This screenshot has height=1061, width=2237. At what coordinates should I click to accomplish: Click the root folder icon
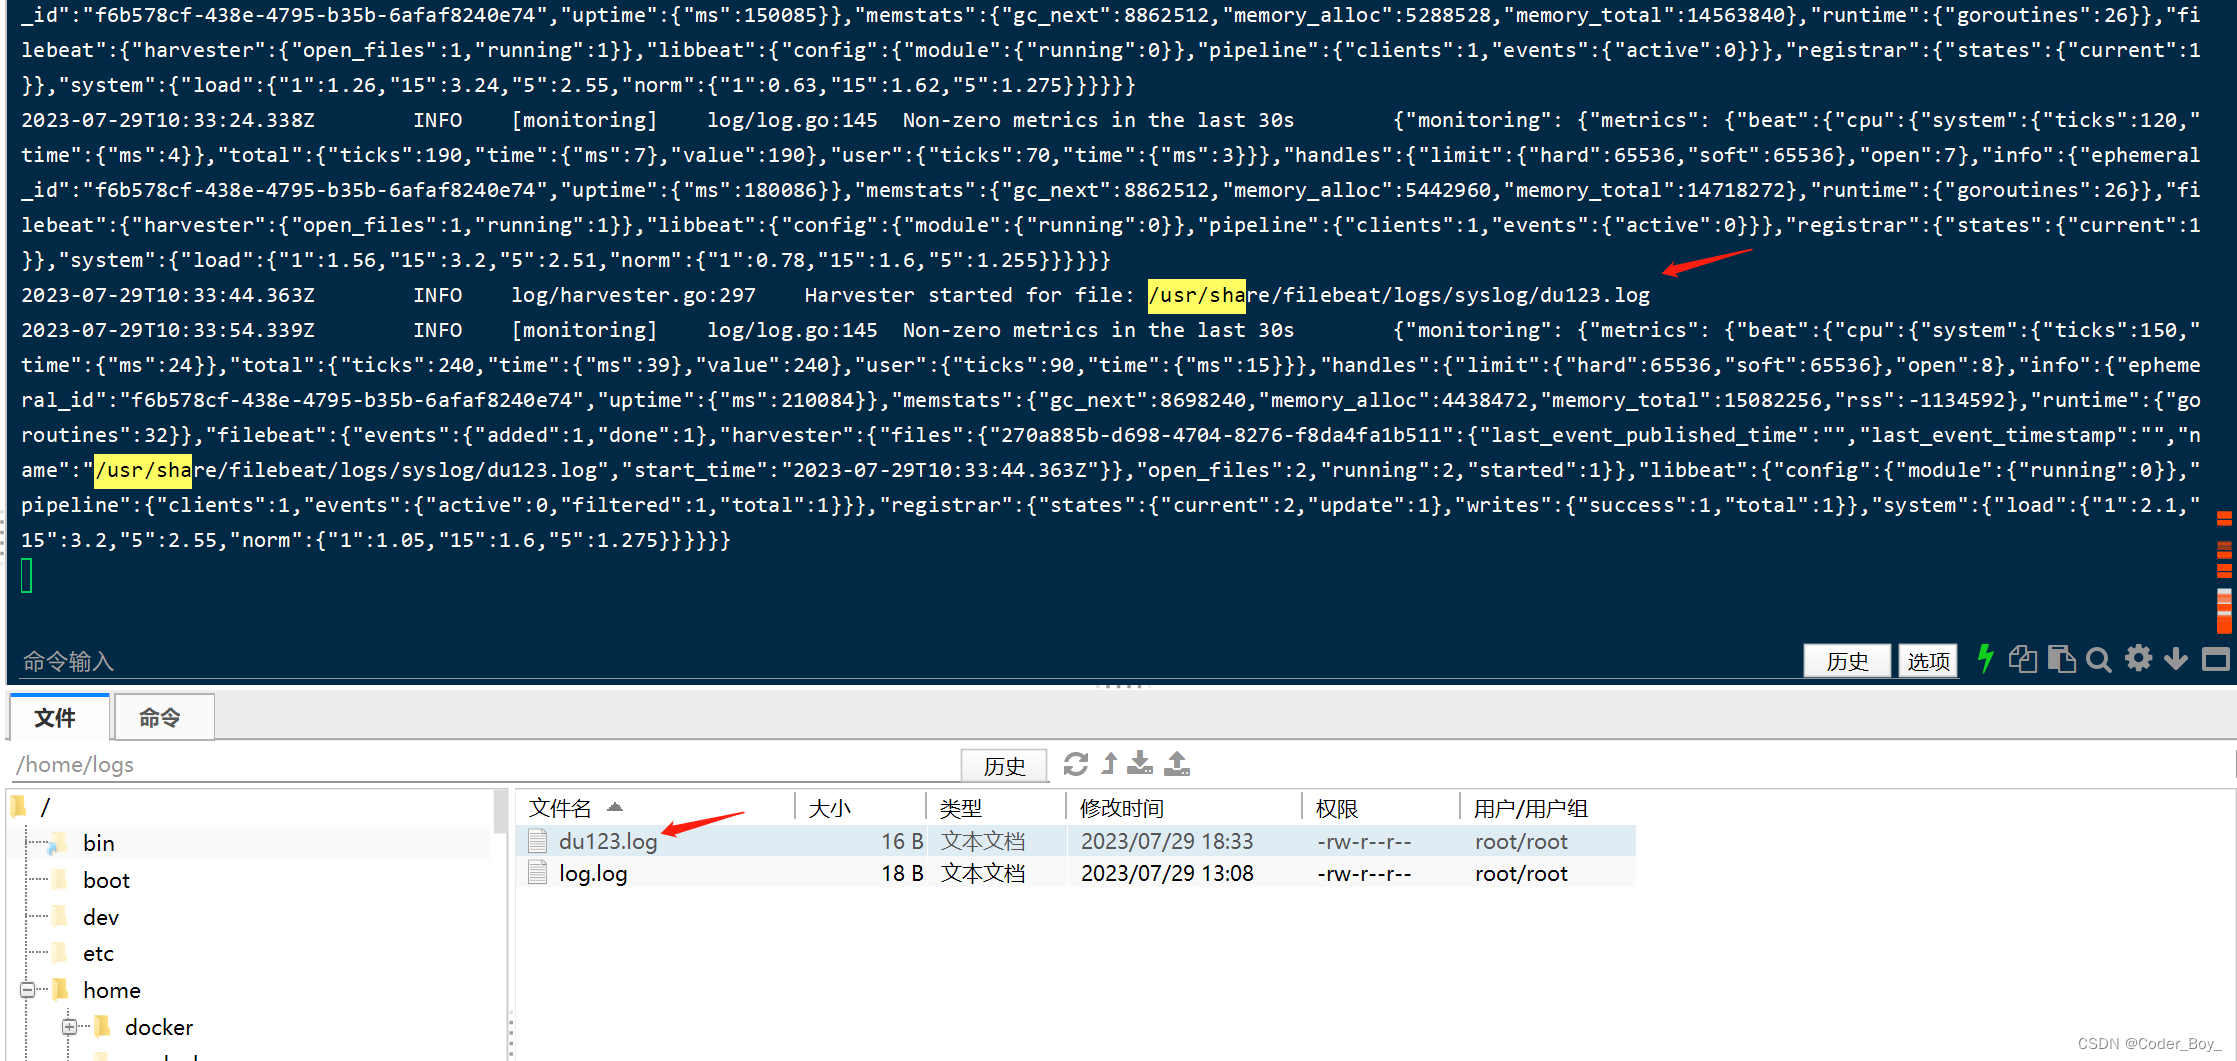(18, 806)
